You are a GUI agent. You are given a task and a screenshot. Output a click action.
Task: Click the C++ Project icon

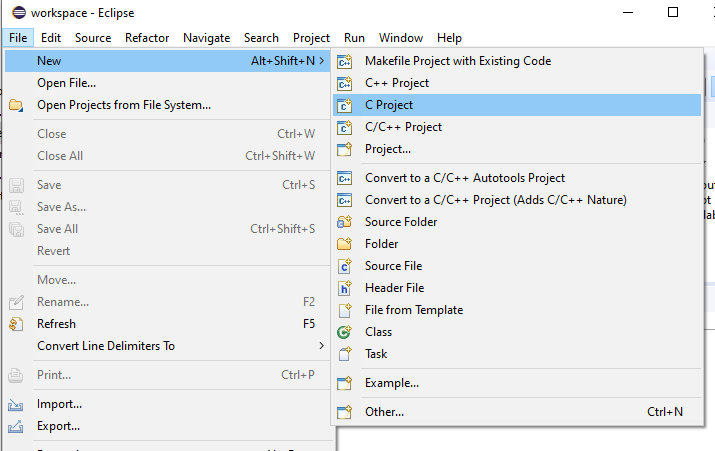345,83
